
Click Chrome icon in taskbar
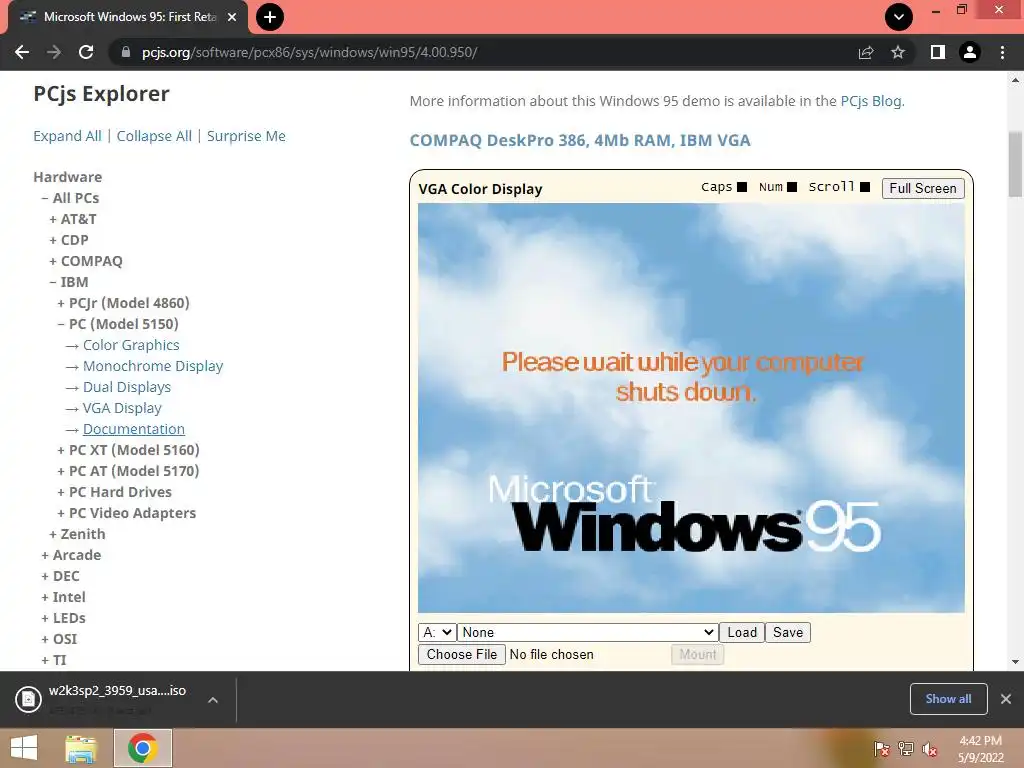[143, 748]
